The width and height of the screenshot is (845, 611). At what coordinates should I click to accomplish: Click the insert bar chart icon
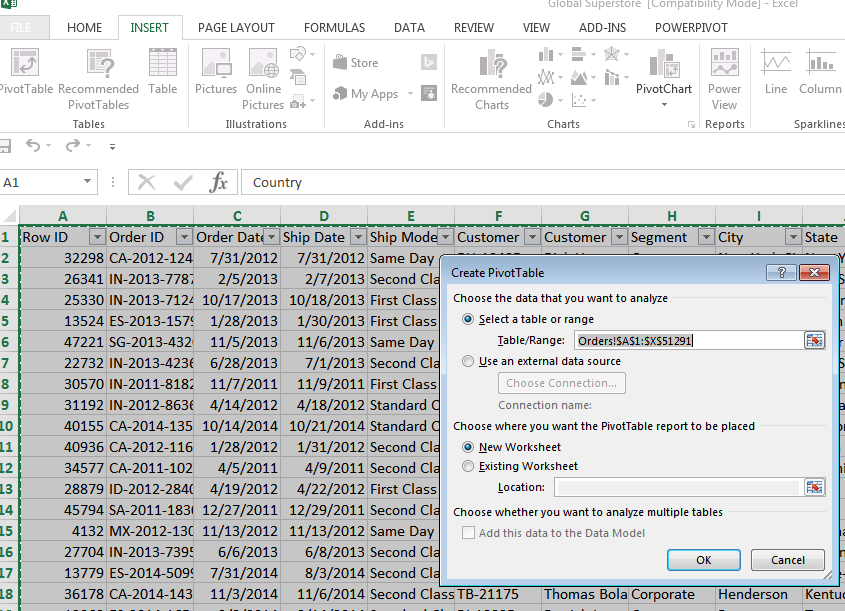coord(579,54)
